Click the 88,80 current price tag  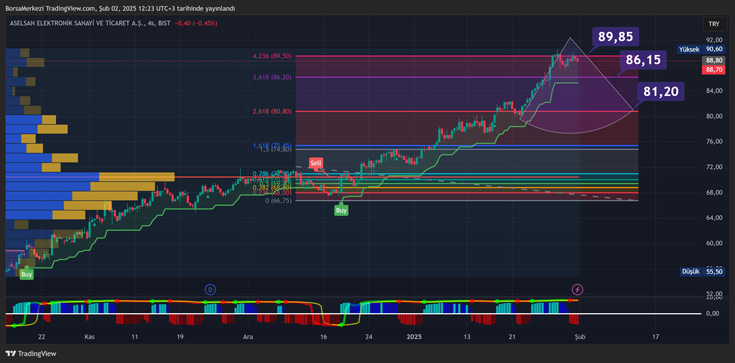pos(714,60)
